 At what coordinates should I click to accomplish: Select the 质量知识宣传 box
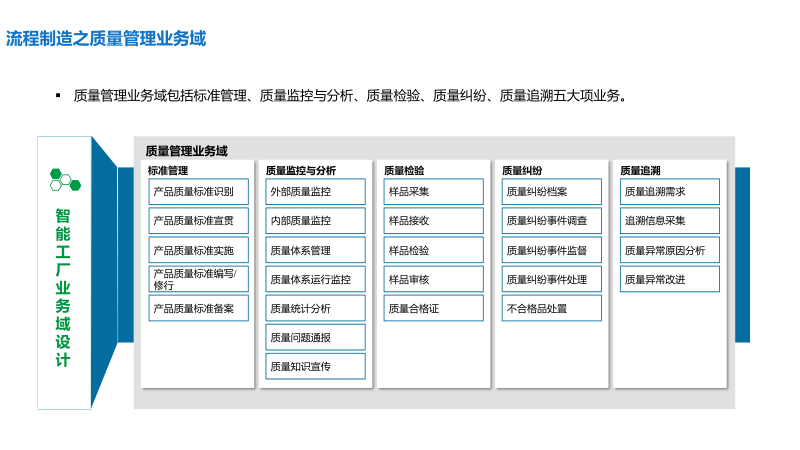pos(315,366)
